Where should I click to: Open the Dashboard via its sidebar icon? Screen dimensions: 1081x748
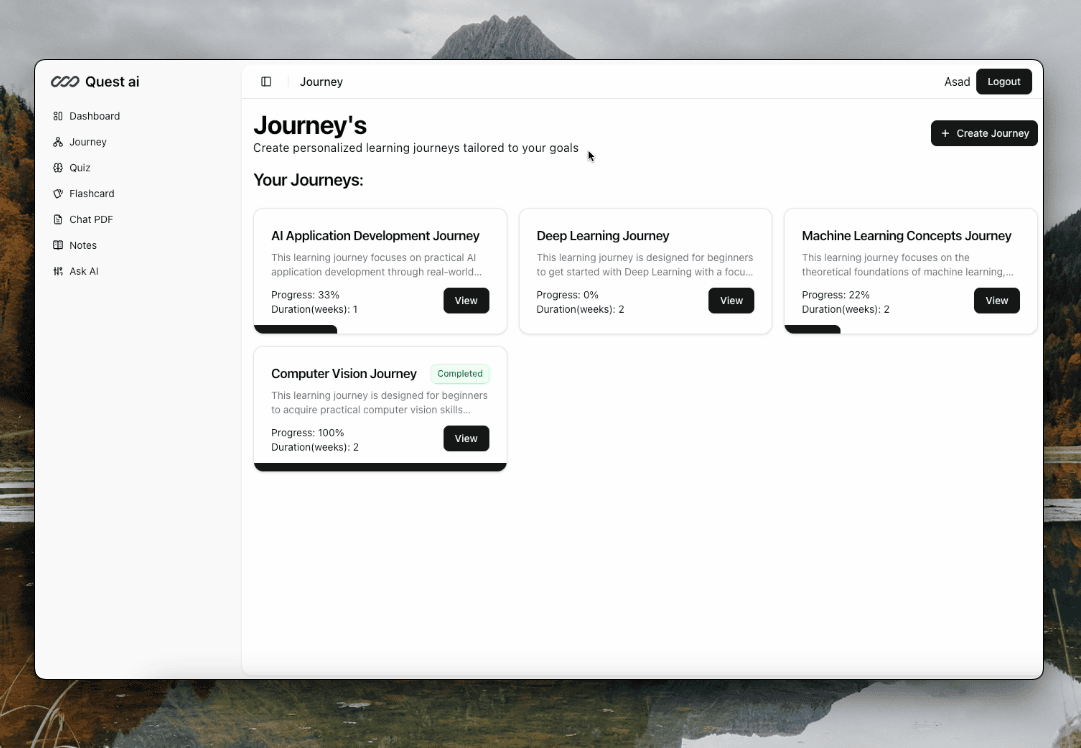pos(58,116)
